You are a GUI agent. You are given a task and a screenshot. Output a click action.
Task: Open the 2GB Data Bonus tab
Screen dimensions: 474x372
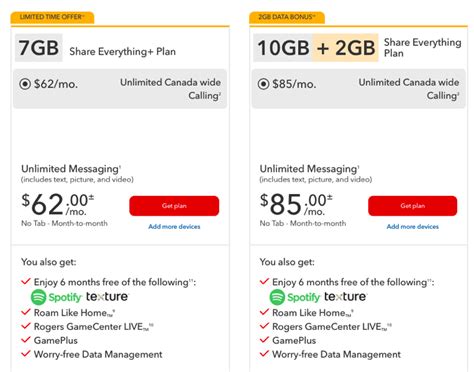point(287,17)
